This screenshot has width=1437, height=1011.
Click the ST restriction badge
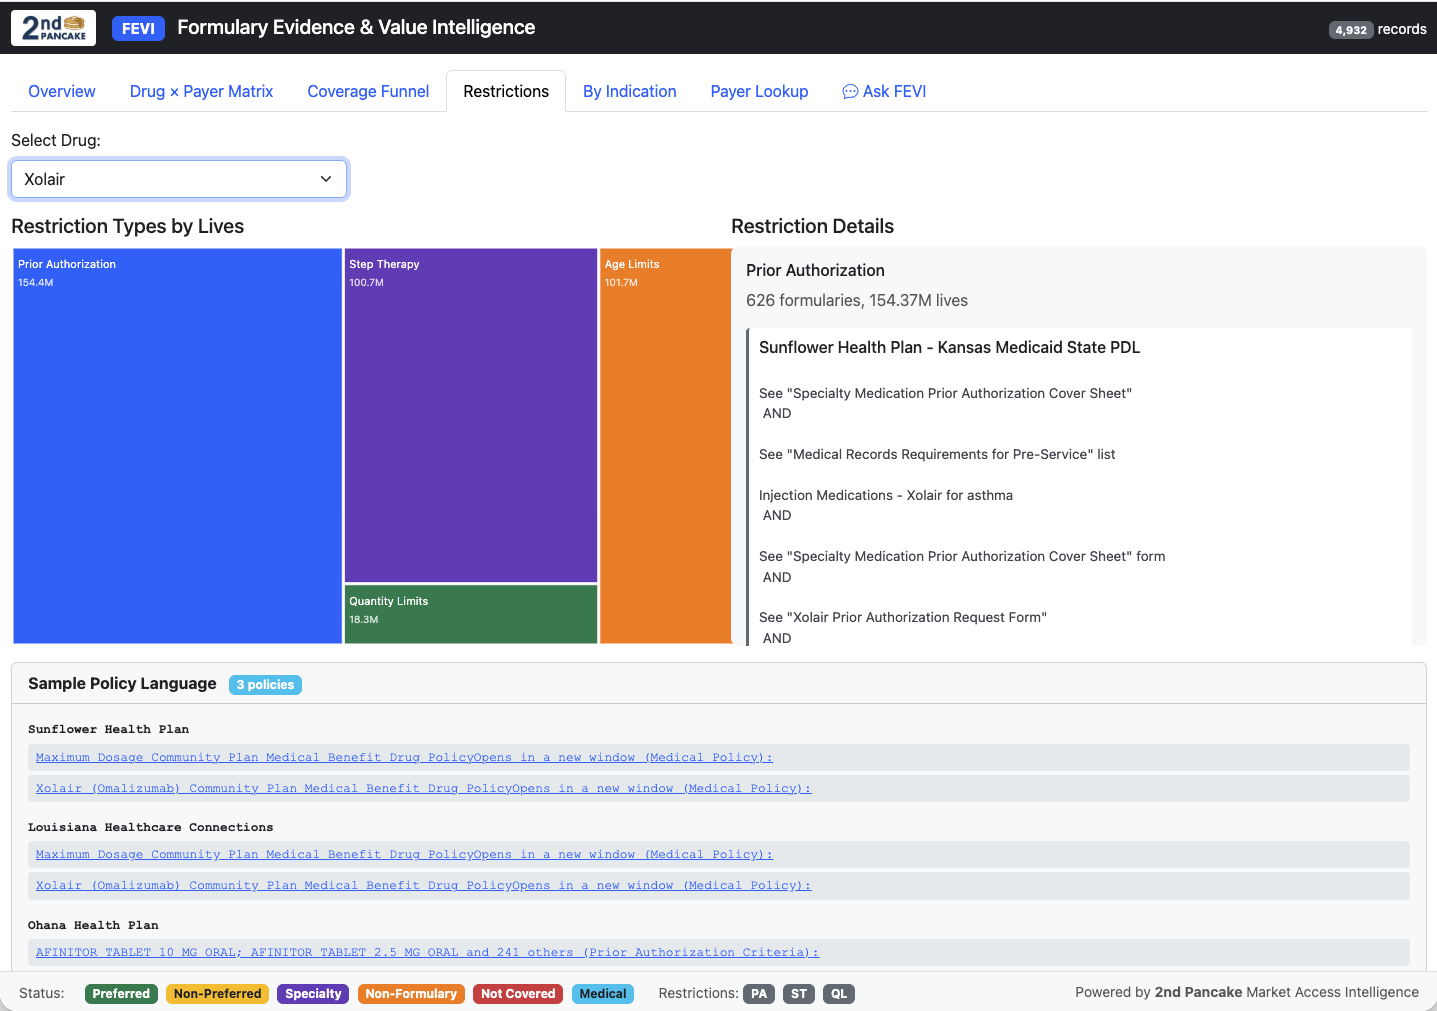click(x=798, y=993)
